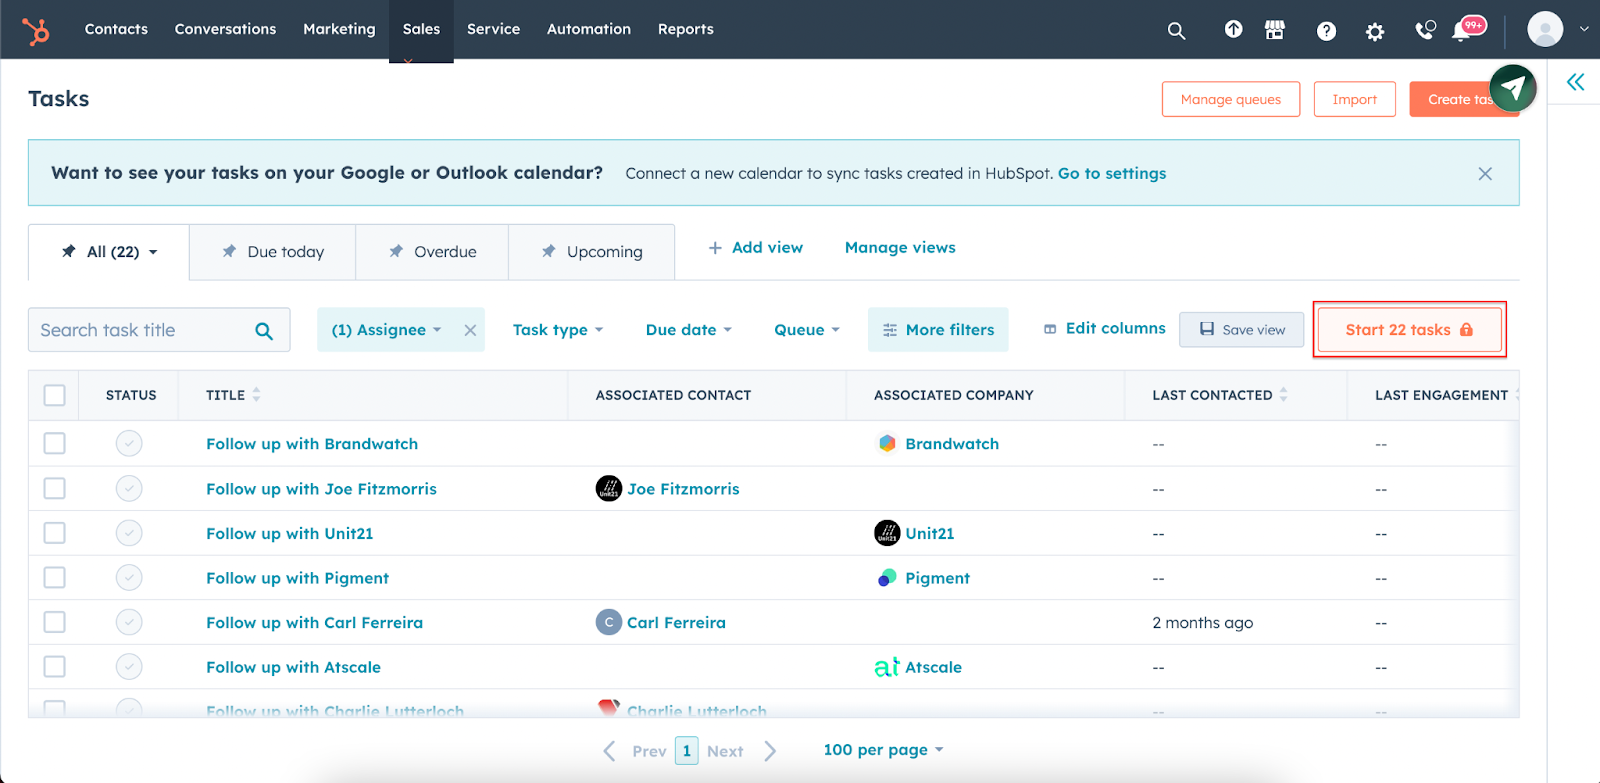The height and width of the screenshot is (783, 1600).
Task: Click the Import button
Action: (x=1355, y=99)
